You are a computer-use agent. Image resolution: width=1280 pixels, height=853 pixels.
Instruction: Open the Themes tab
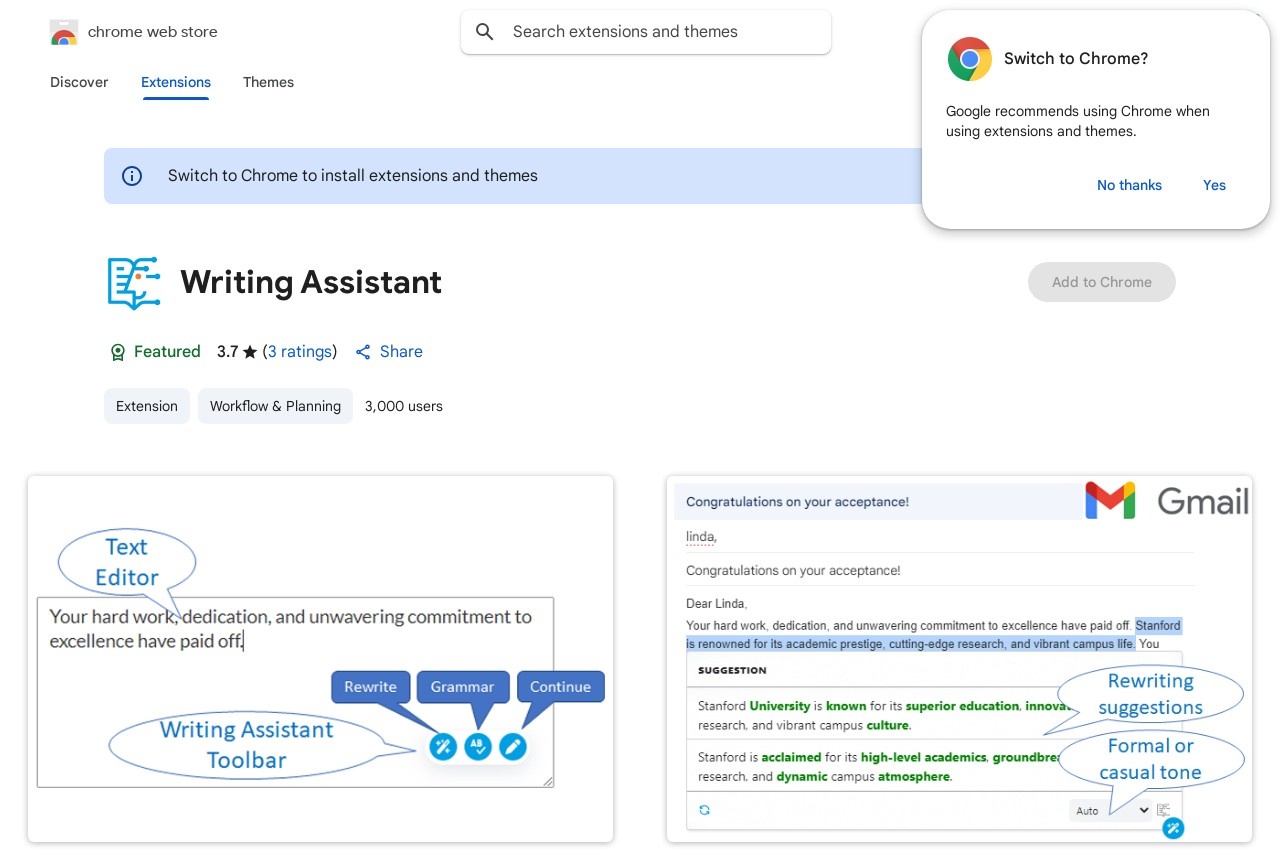point(268,82)
